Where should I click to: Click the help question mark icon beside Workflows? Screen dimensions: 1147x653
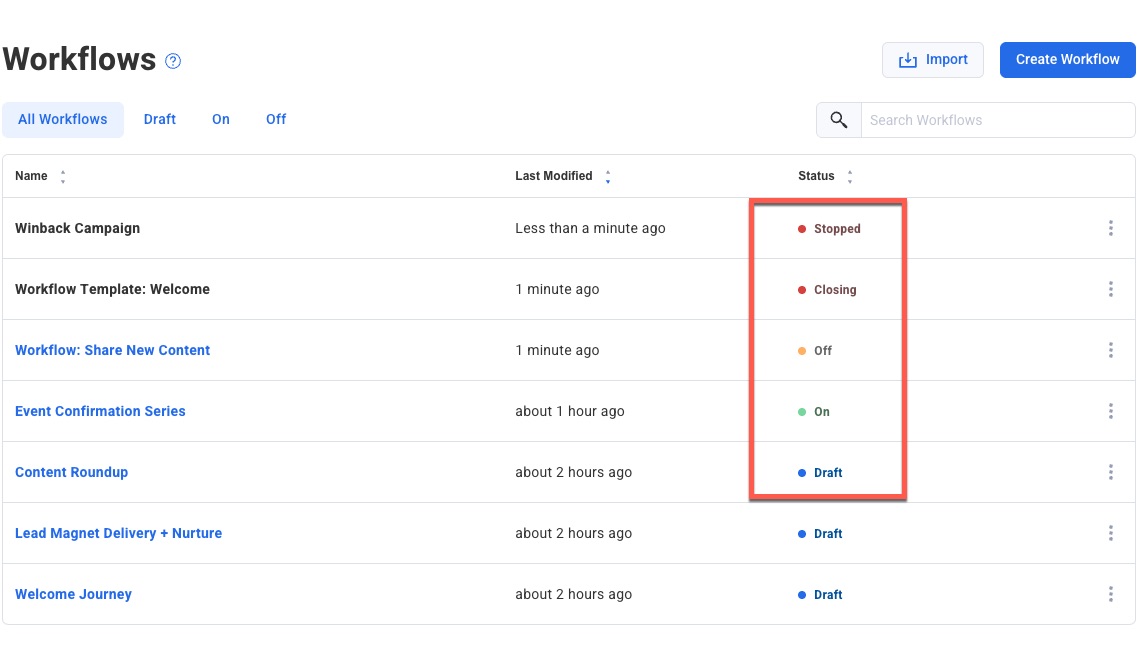tap(173, 61)
